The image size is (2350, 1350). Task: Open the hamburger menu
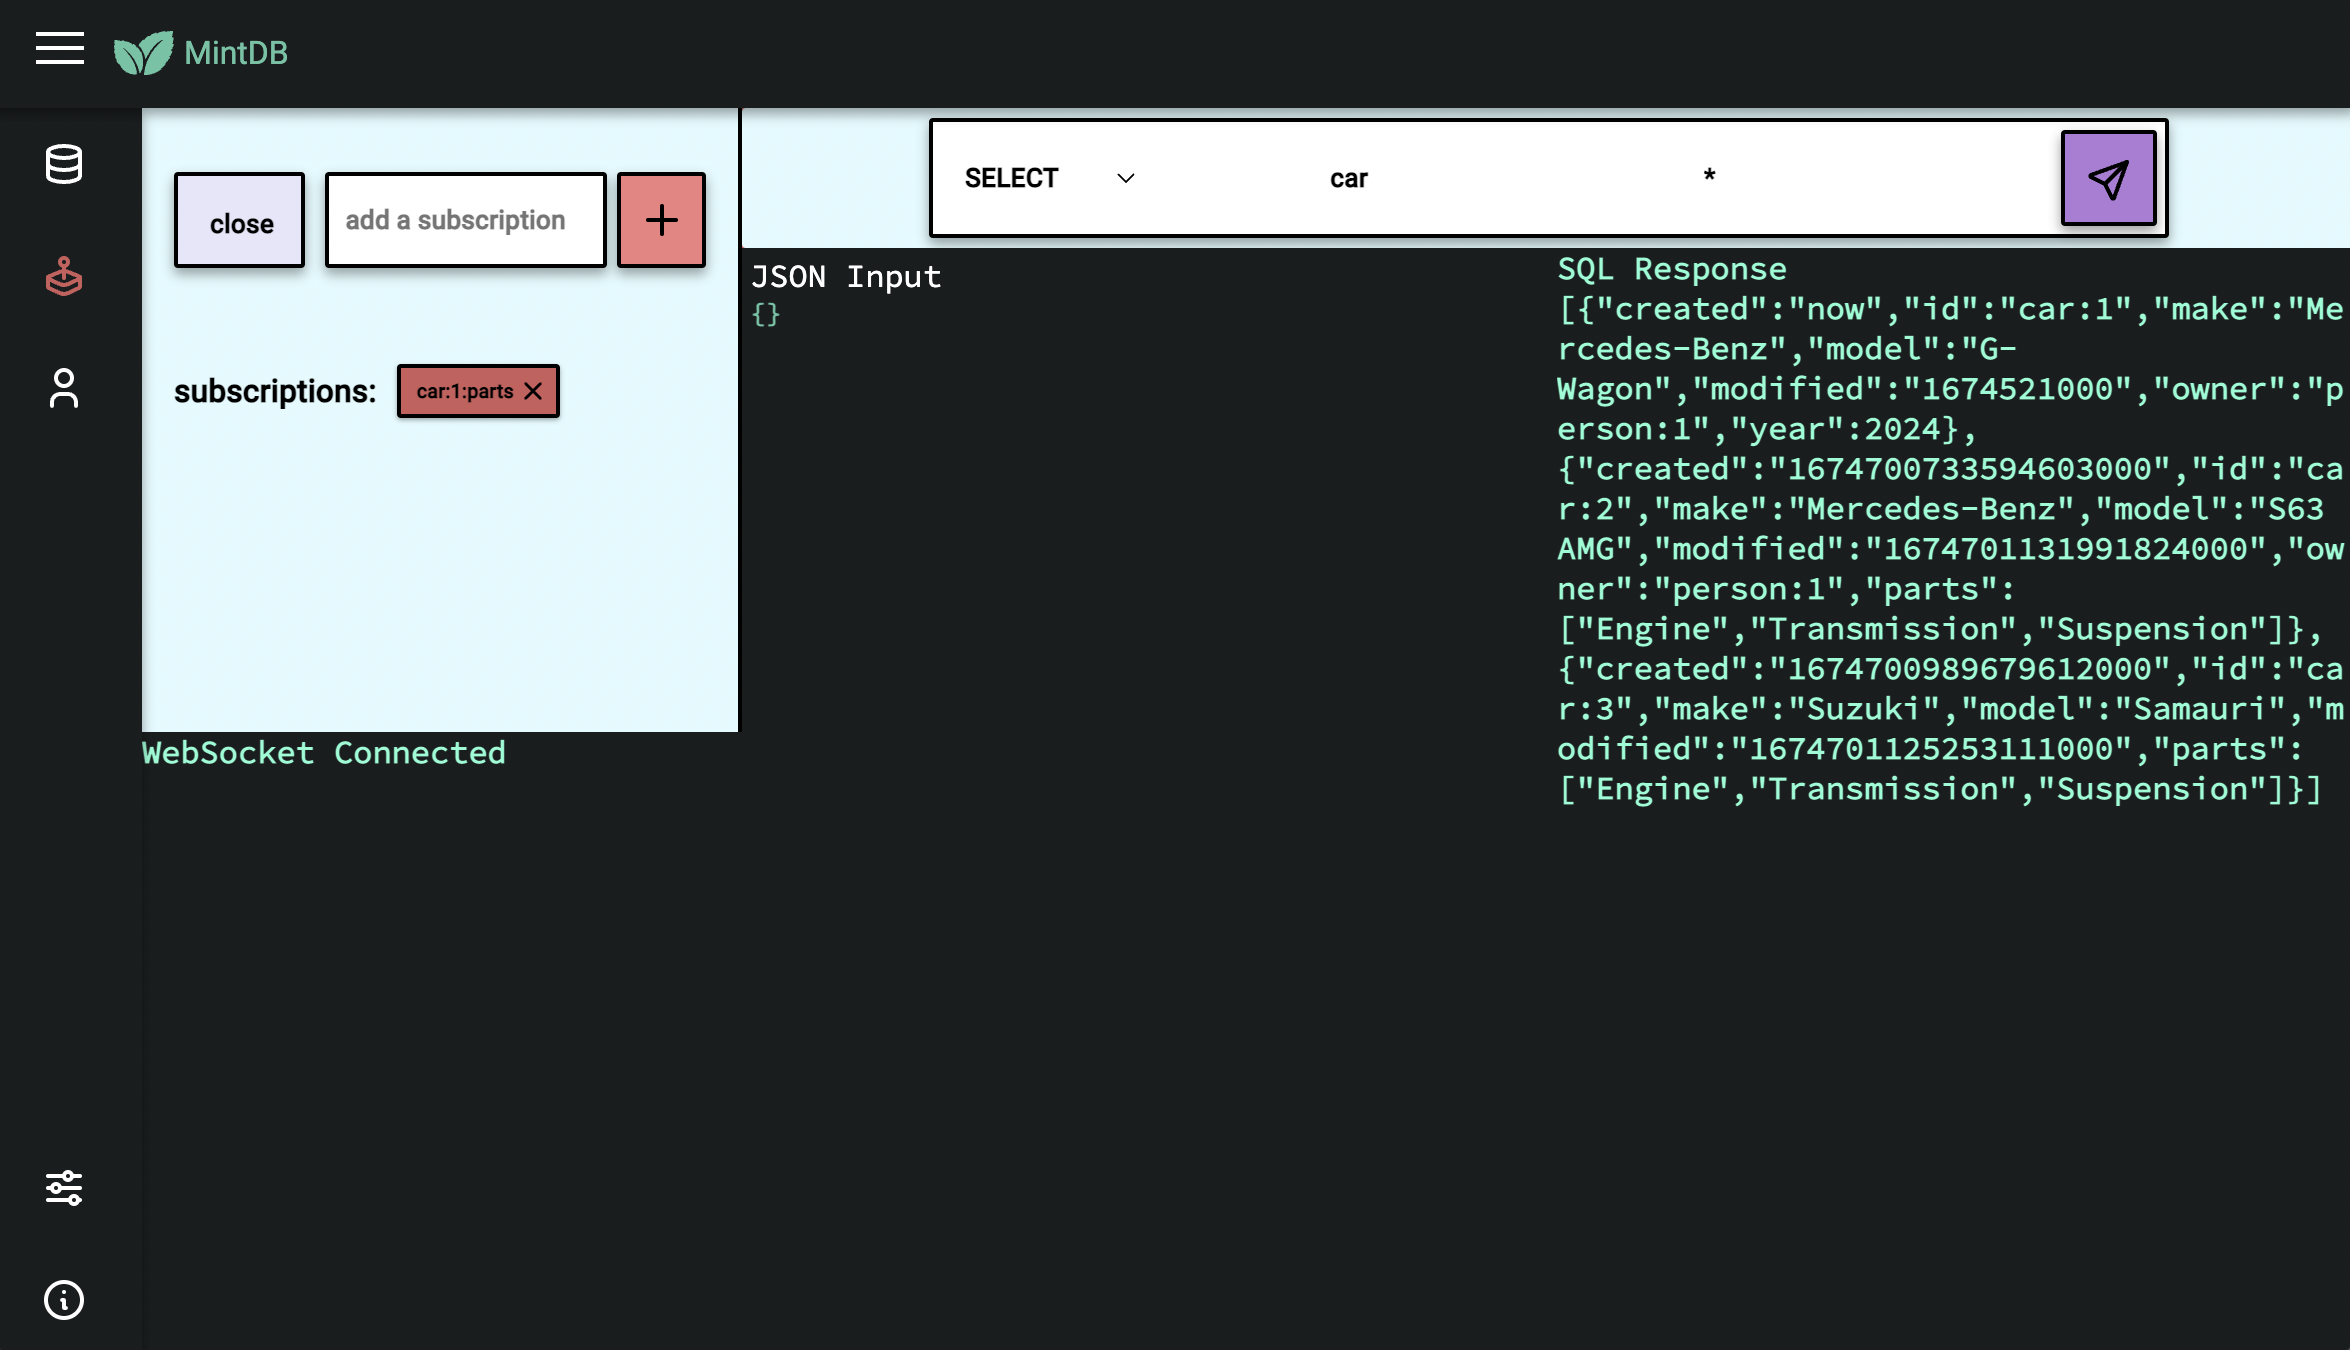coord(60,48)
